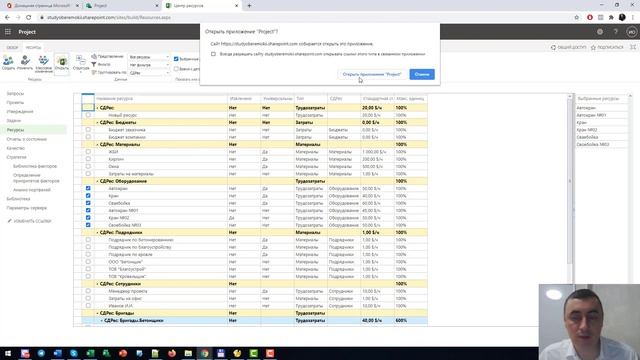Open the СДРес grouping dropdown
This screenshot has height=360, width=640.
click(149, 73)
